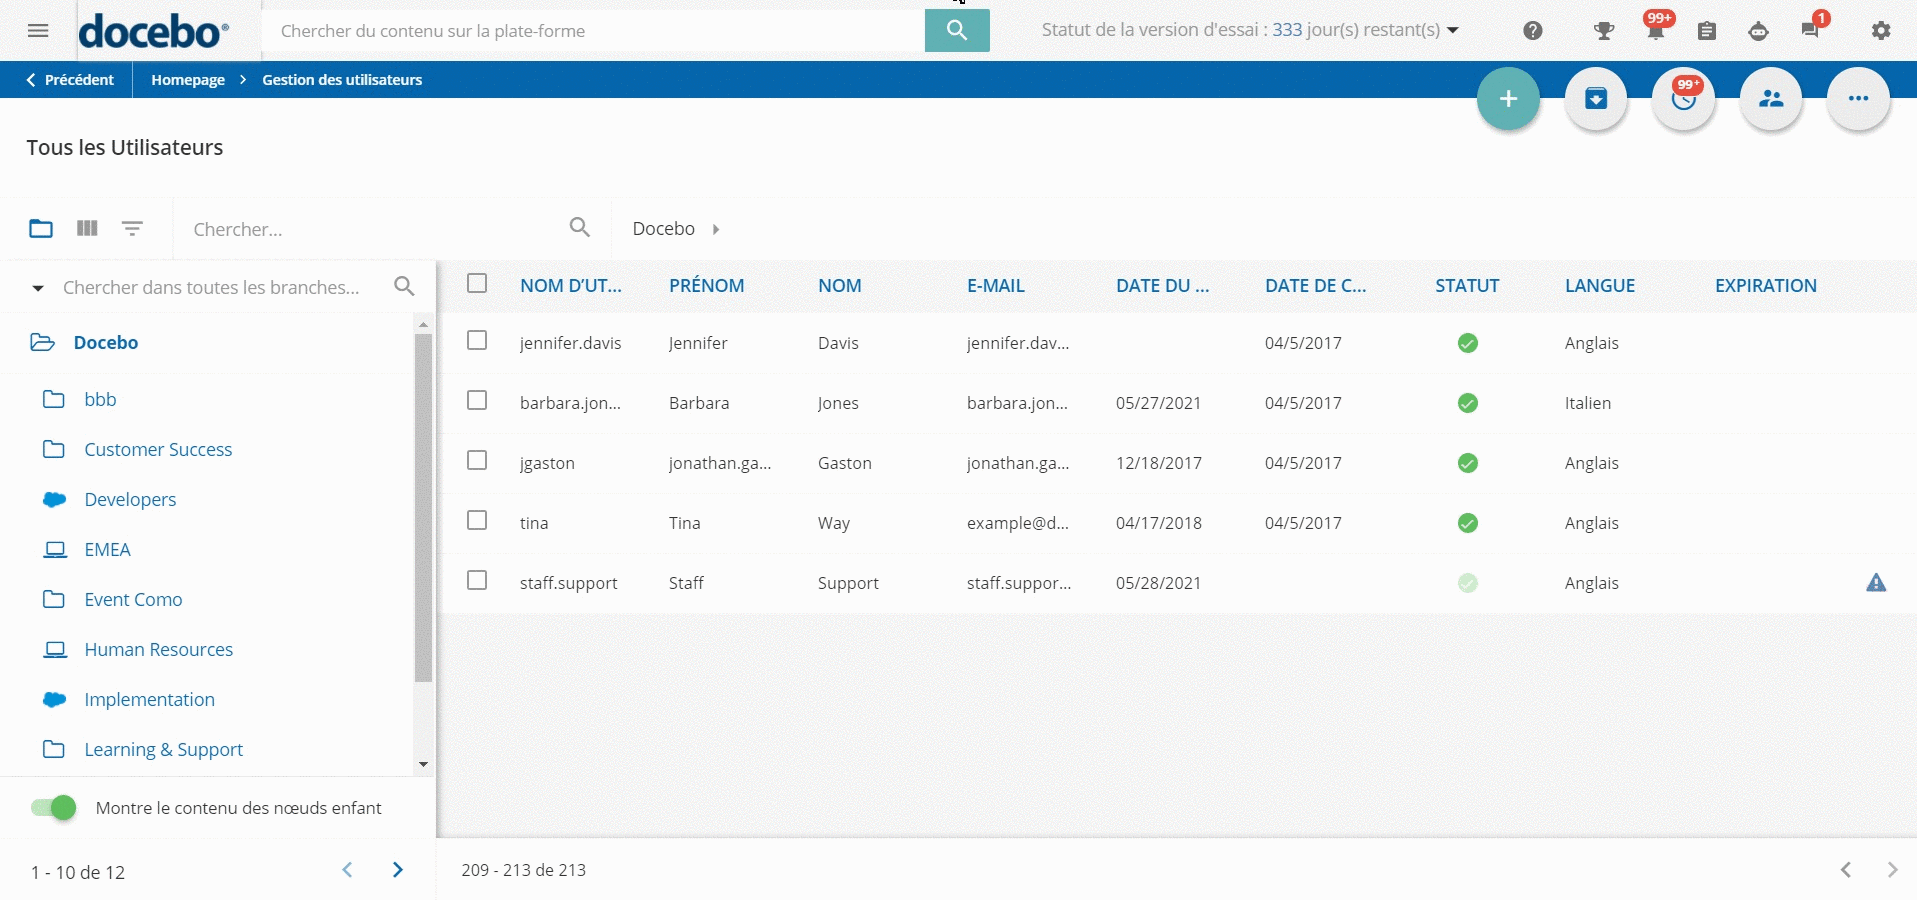Select the EMEA branch
1917x900 pixels.
point(108,550)
